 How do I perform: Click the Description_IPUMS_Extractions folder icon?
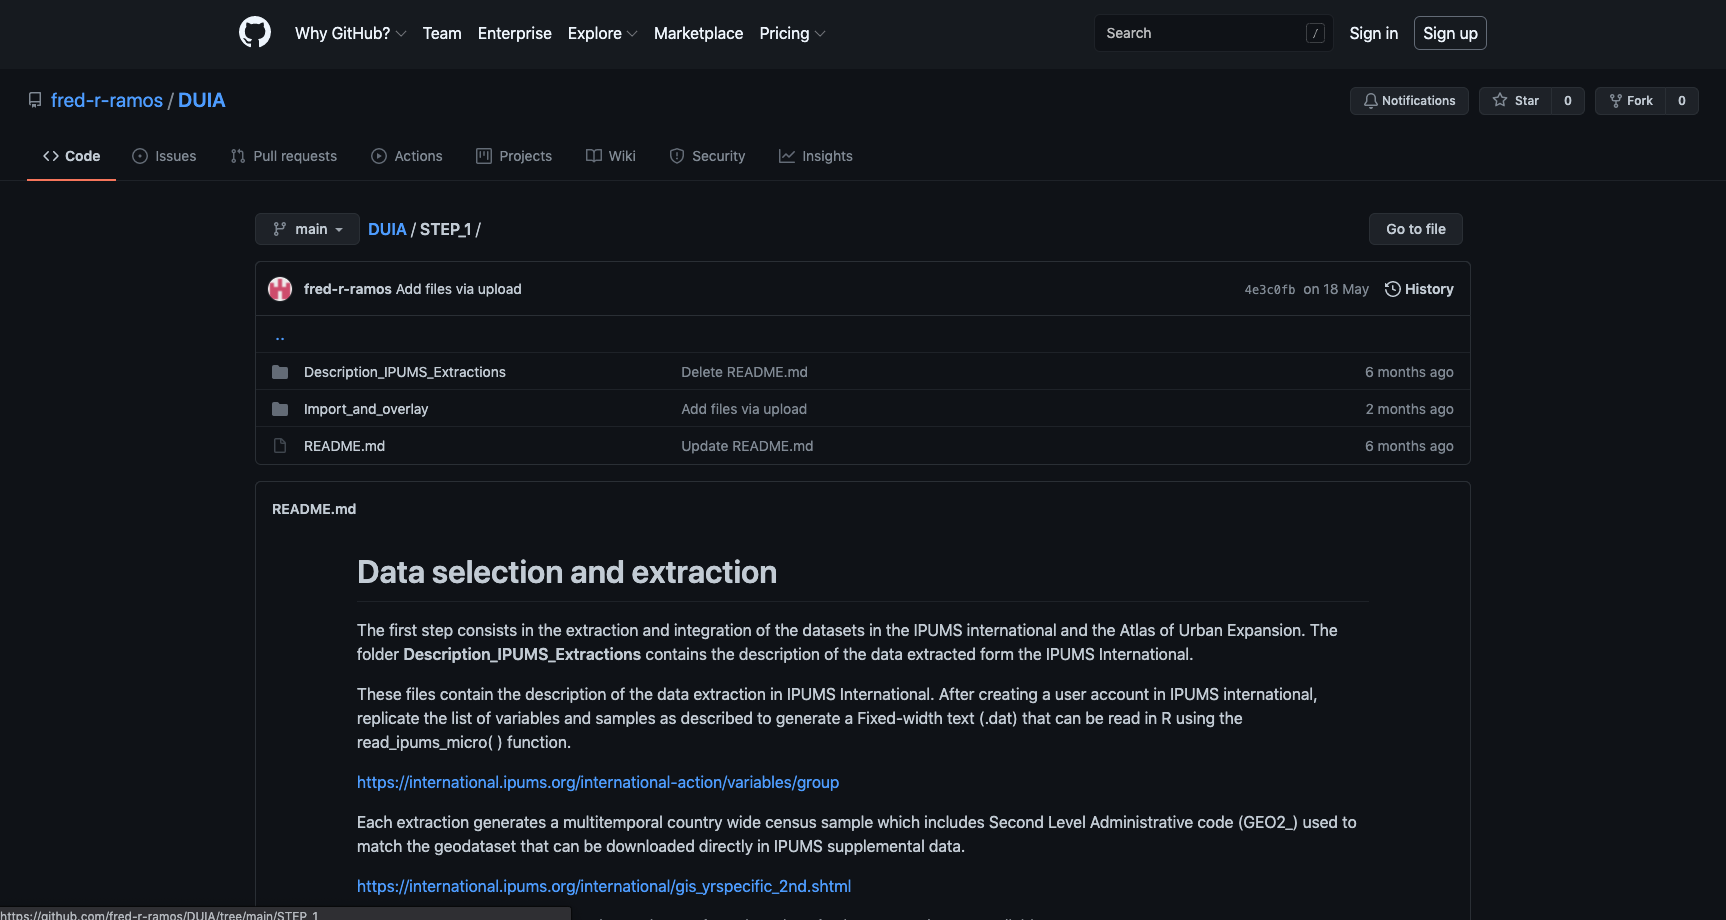(x=280, y=372)
